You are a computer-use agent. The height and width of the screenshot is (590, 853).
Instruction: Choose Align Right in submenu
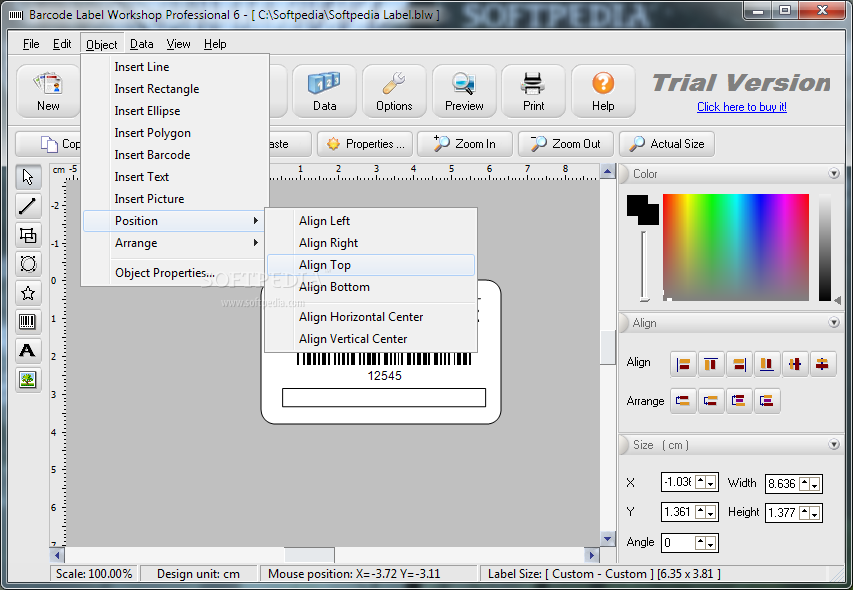point(371,243)
